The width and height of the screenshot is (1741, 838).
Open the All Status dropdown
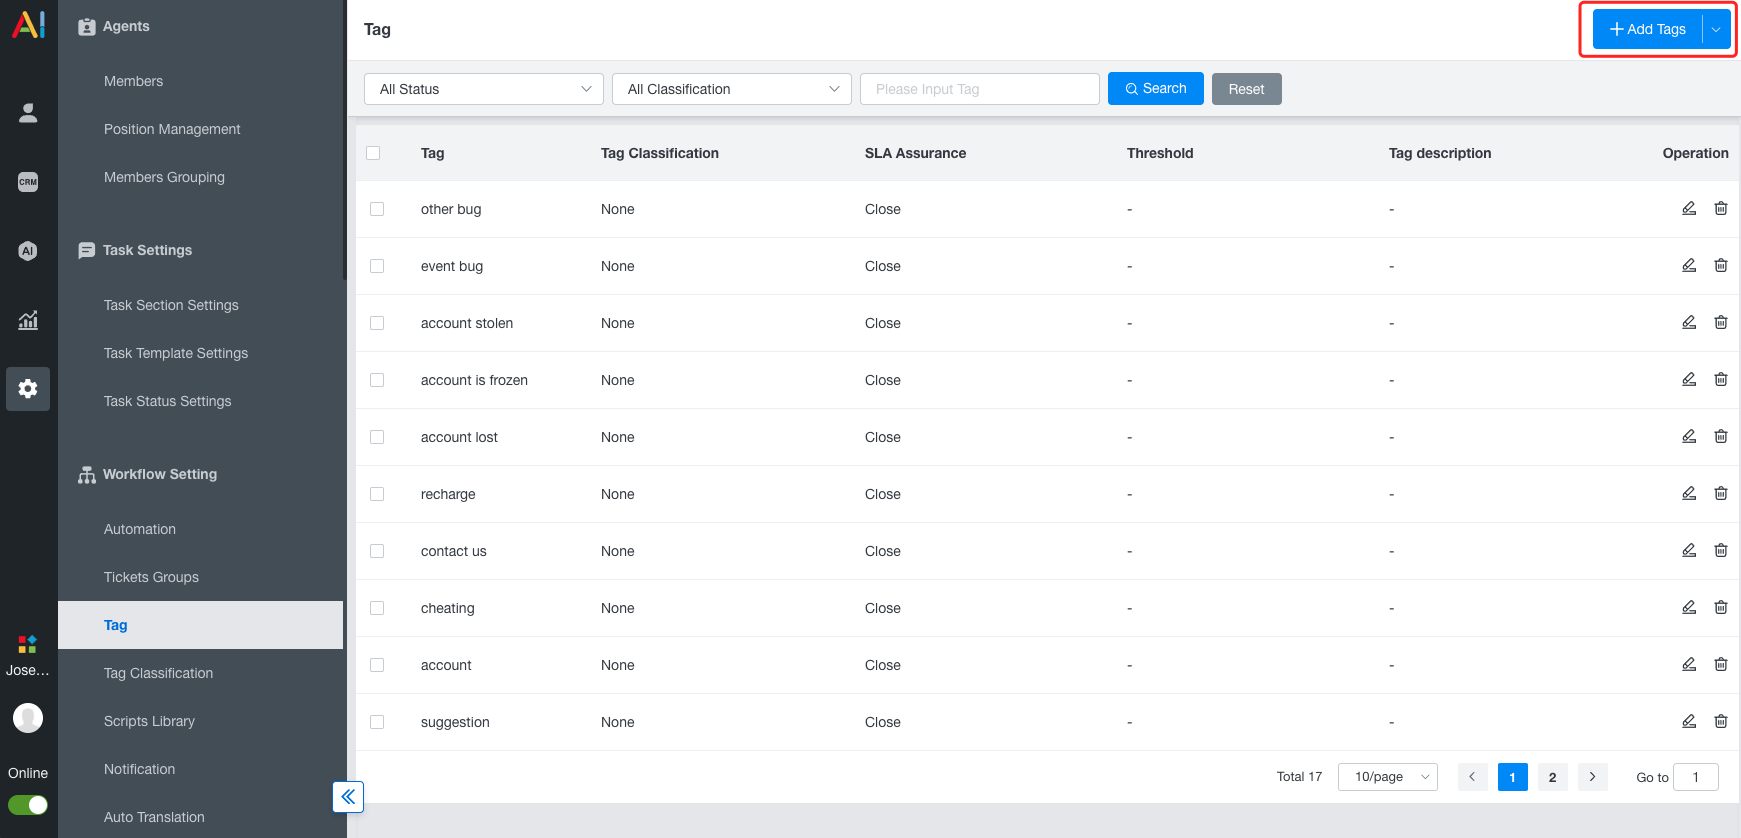coord(484,89)
